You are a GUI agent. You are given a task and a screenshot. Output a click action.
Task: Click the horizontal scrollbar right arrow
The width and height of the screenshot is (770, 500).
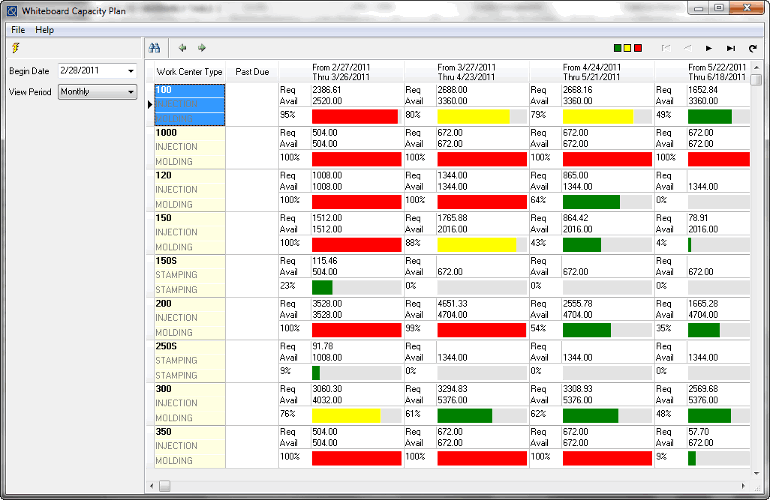pos(742,486)
